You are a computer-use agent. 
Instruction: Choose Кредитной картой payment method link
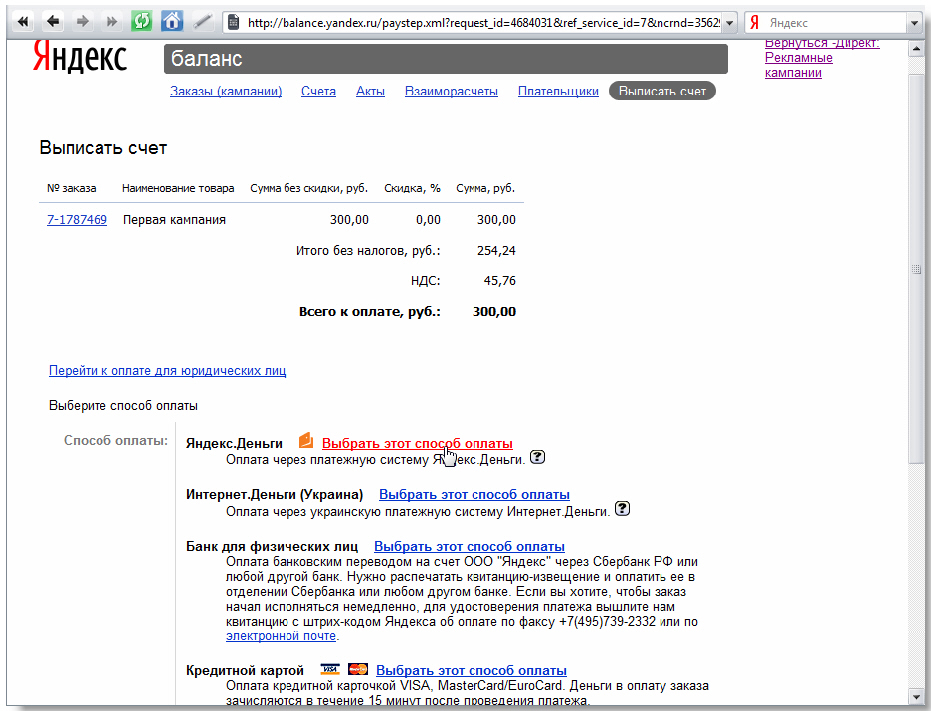471,670
